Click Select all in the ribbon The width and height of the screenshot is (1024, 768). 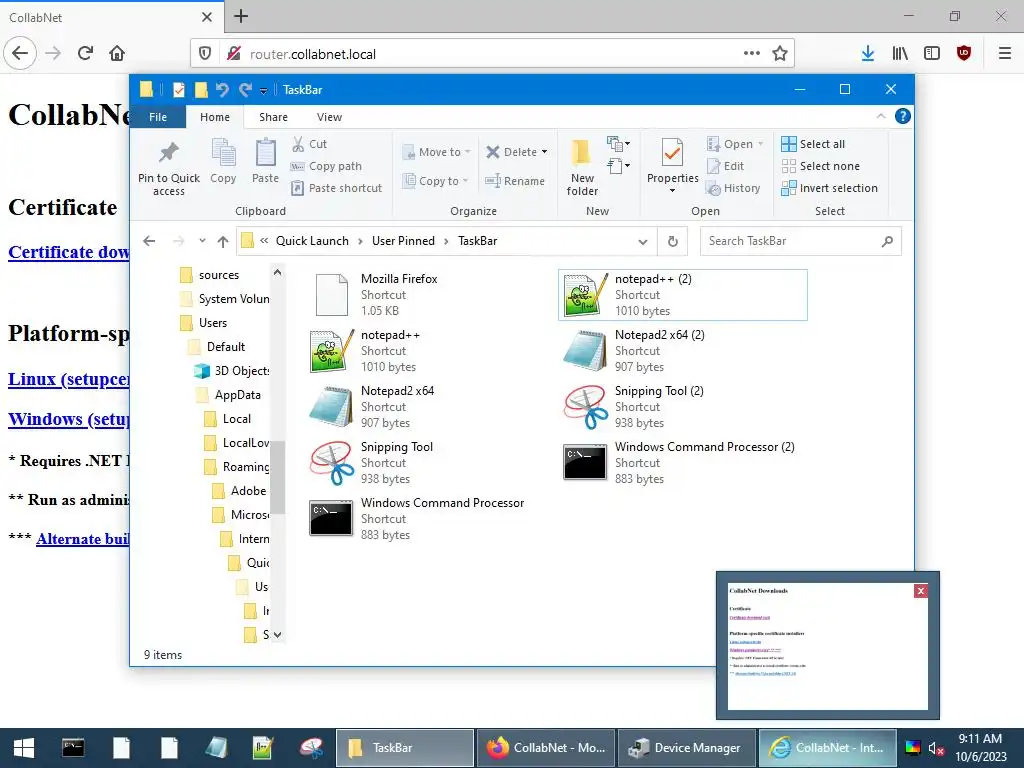[814, 144]
